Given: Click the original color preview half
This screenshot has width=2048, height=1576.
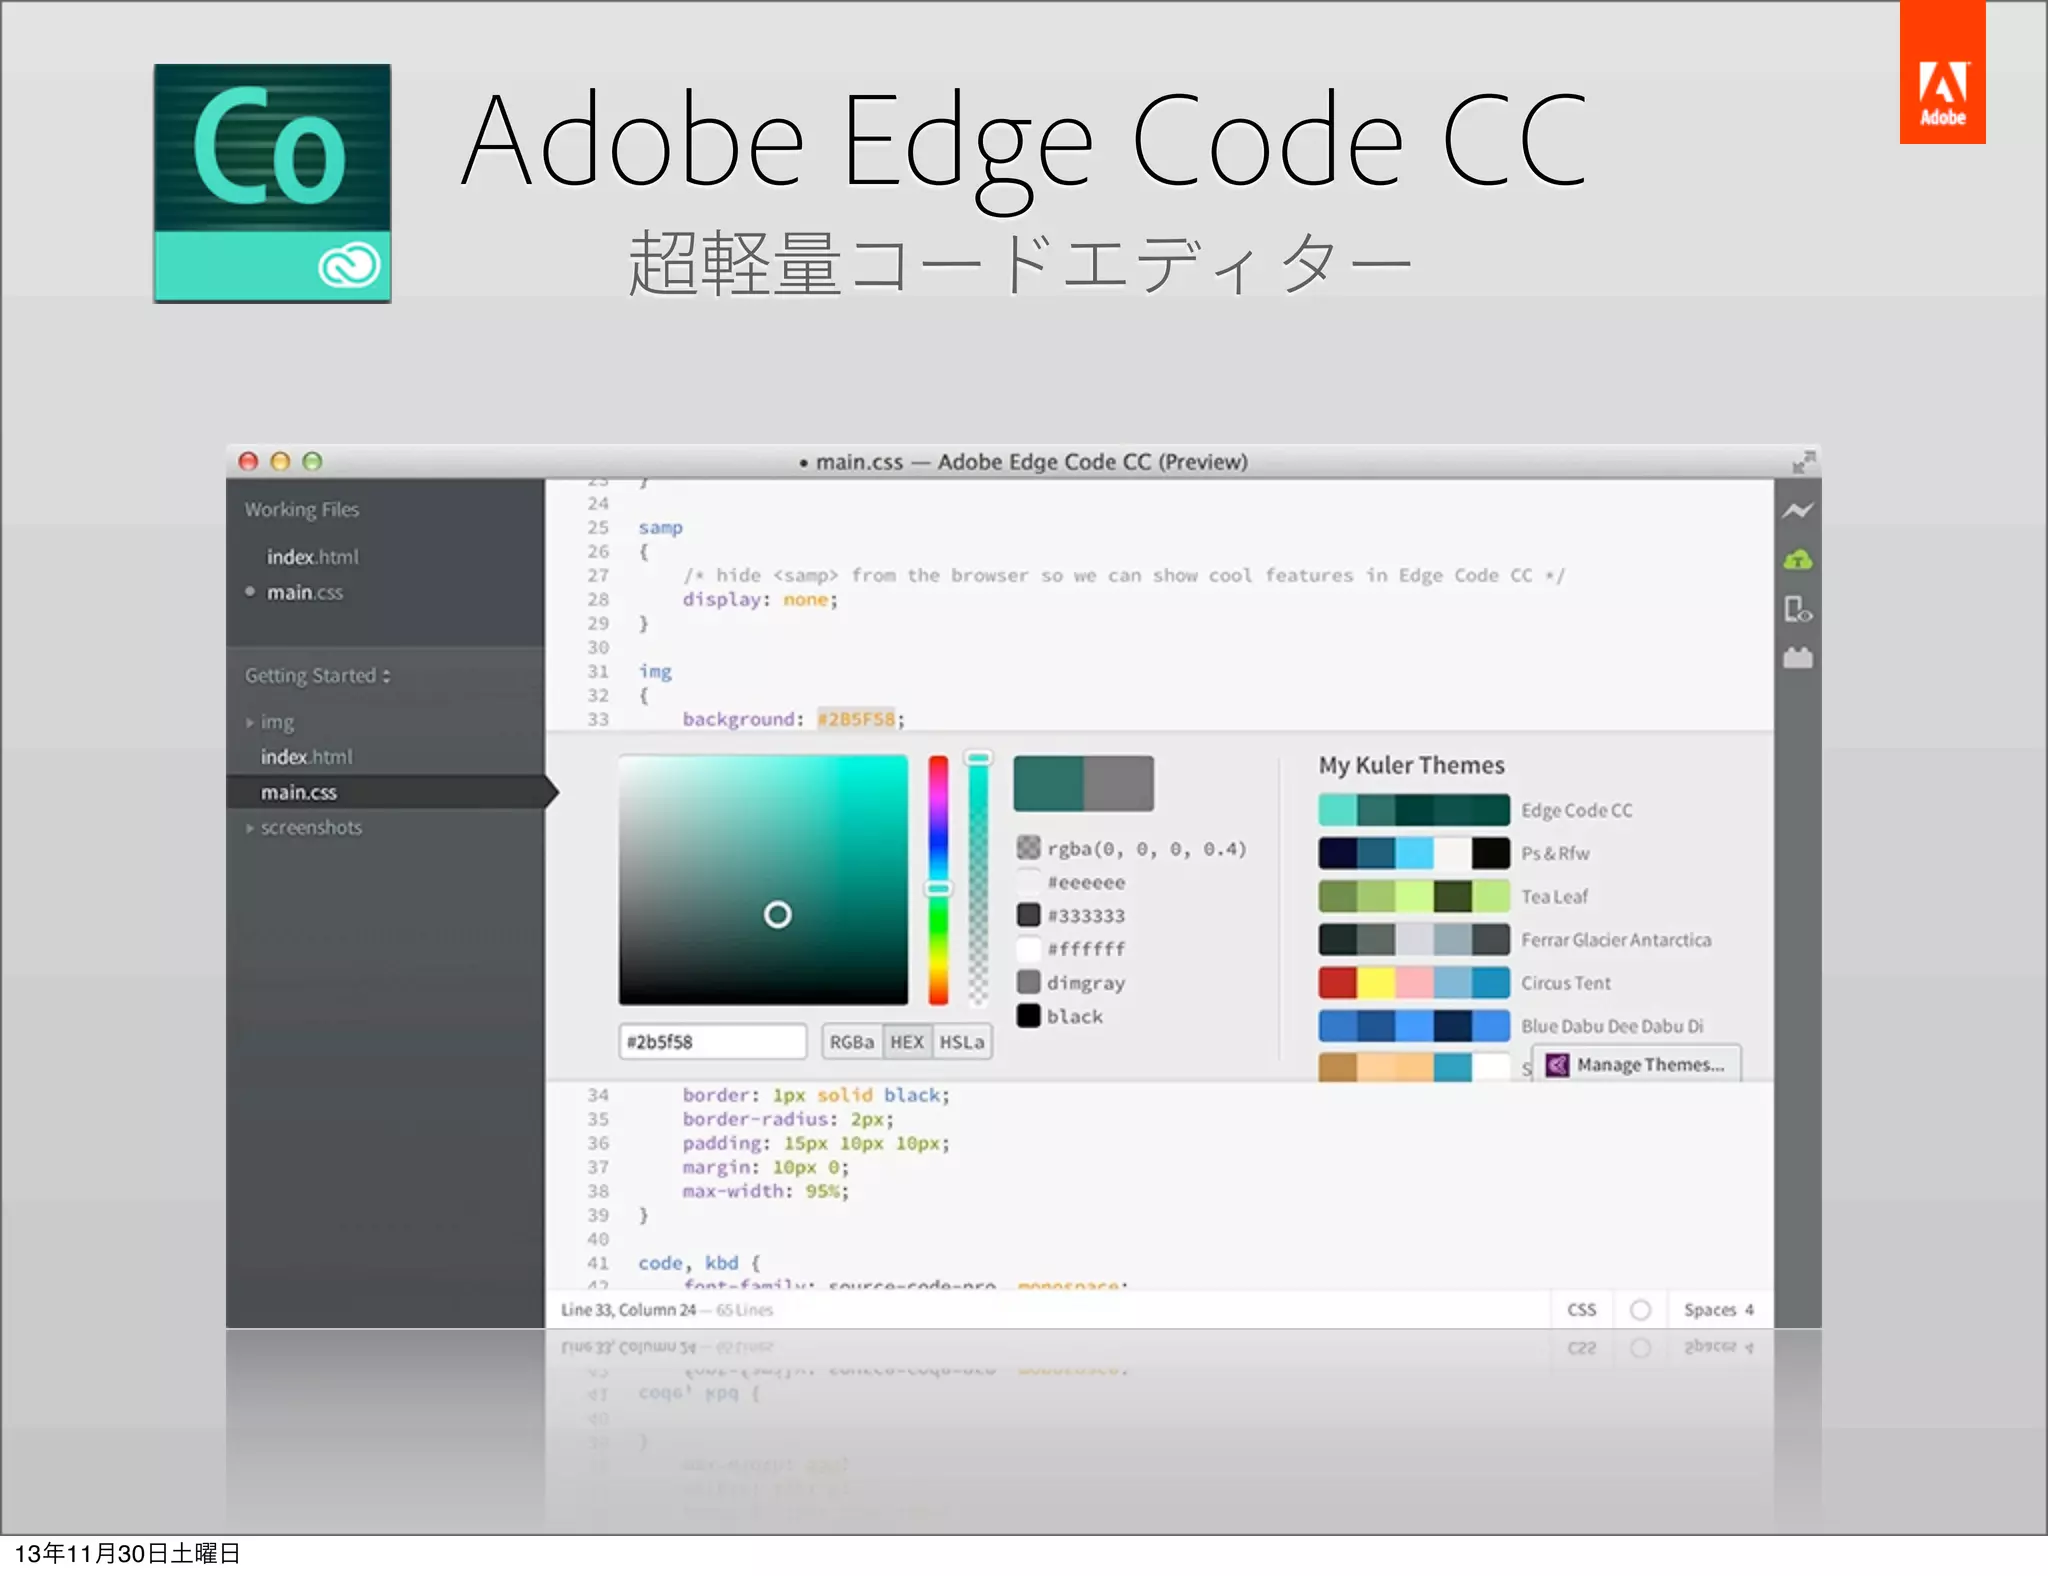Looking at the screenshot, I should 1119,783.
